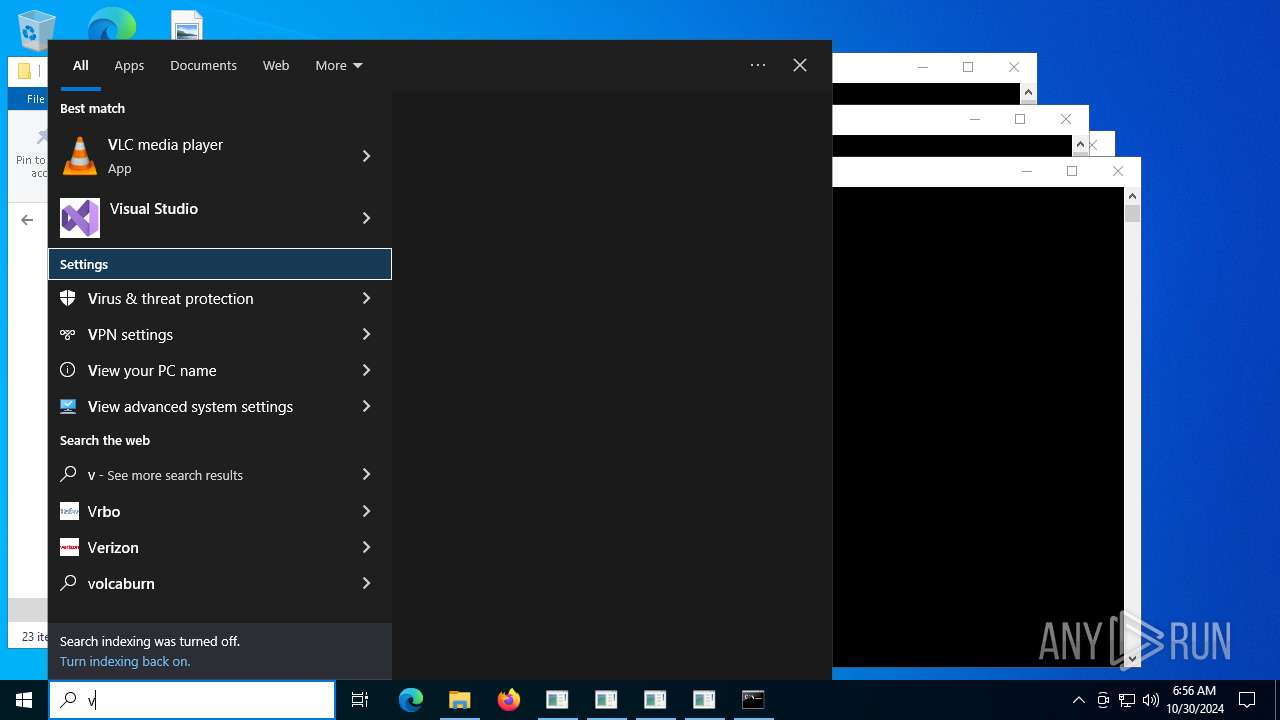Select the All search tab

tap(81, 65)
